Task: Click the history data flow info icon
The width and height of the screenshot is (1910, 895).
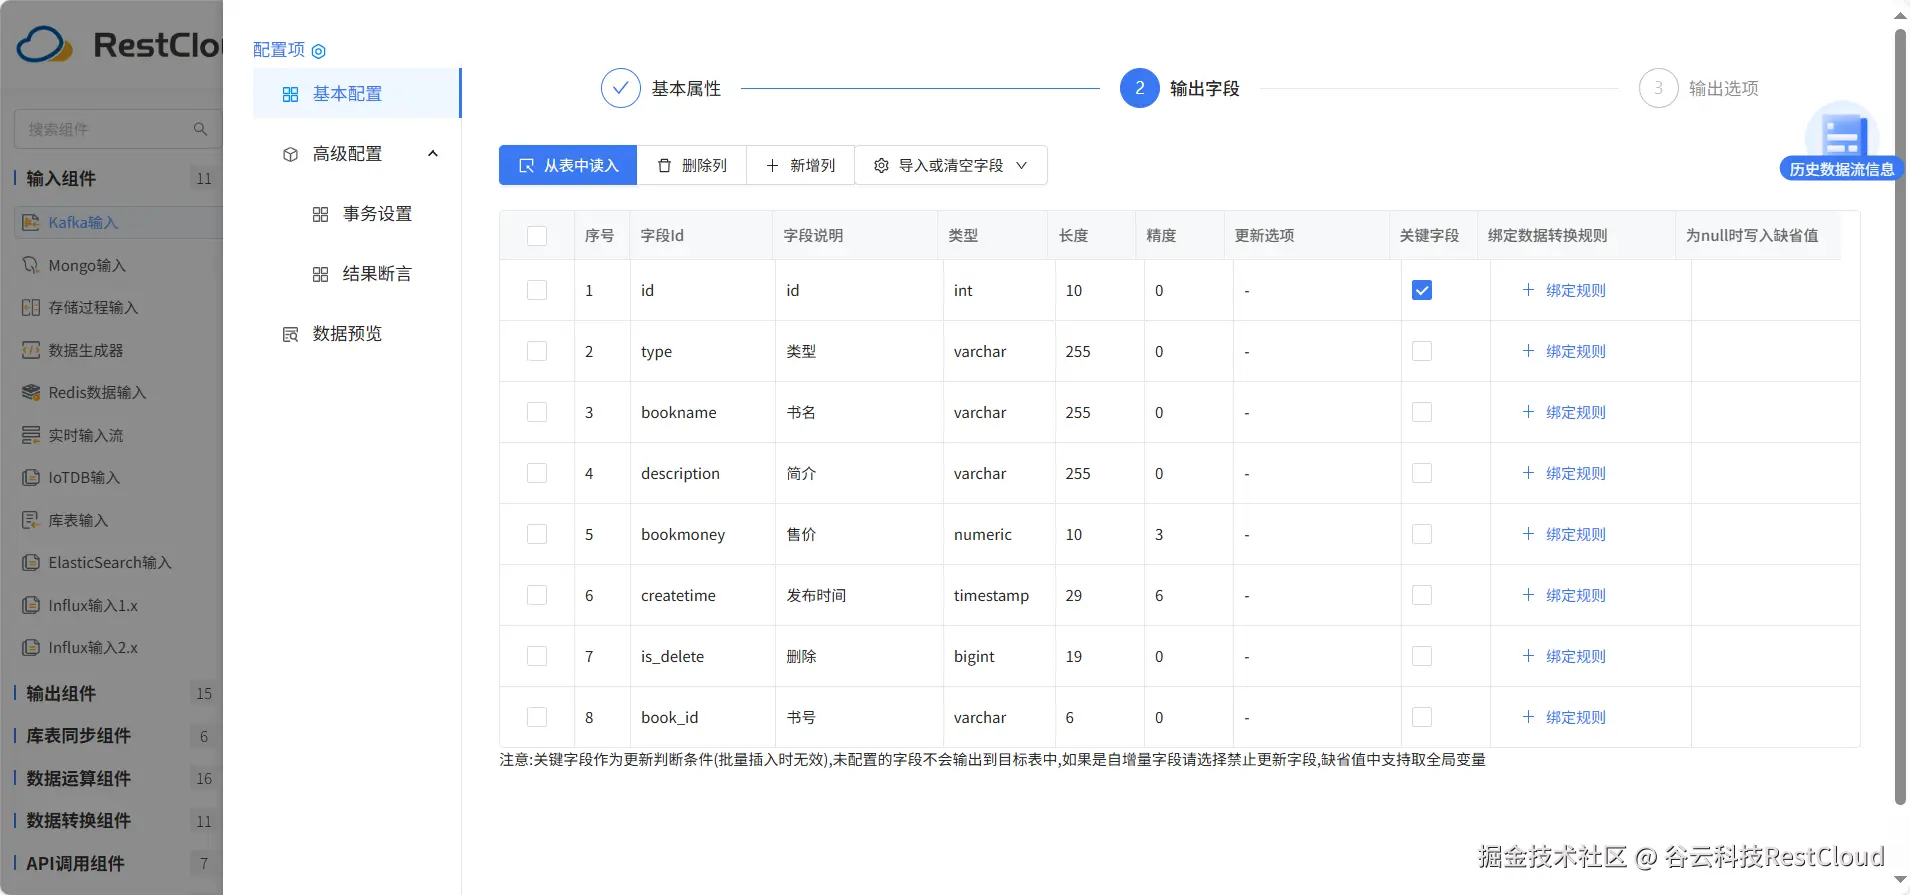Action: pos(1841,139)
